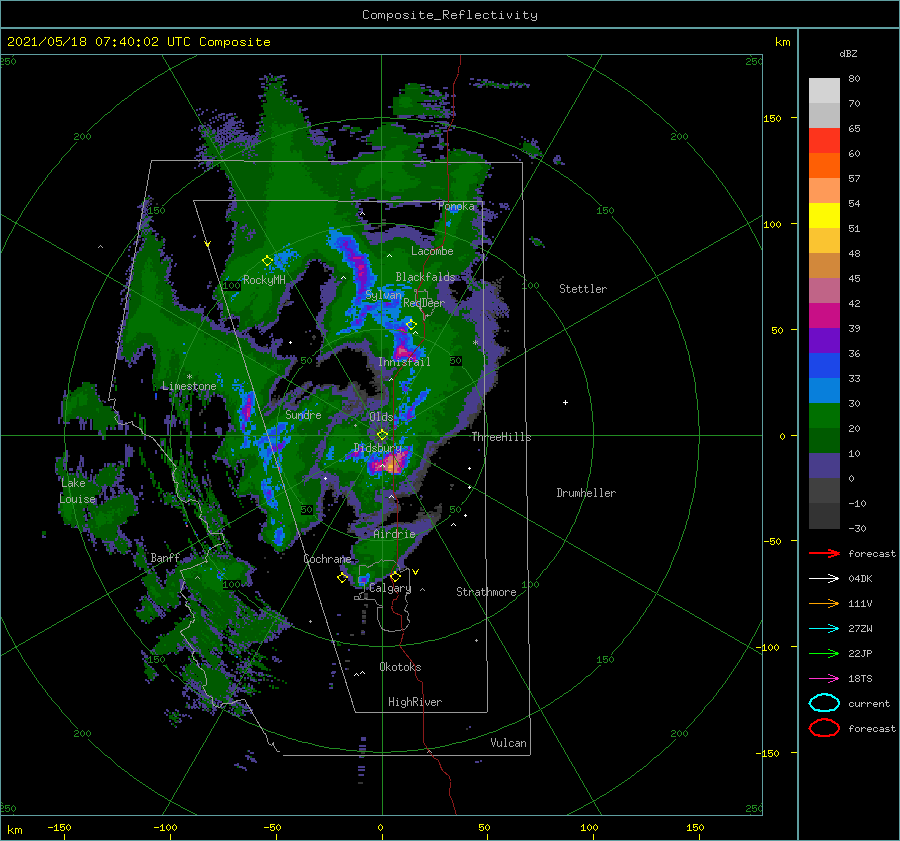Click the Okotoks town label
The width and height of the screenshot is (900, 841).
400,667
